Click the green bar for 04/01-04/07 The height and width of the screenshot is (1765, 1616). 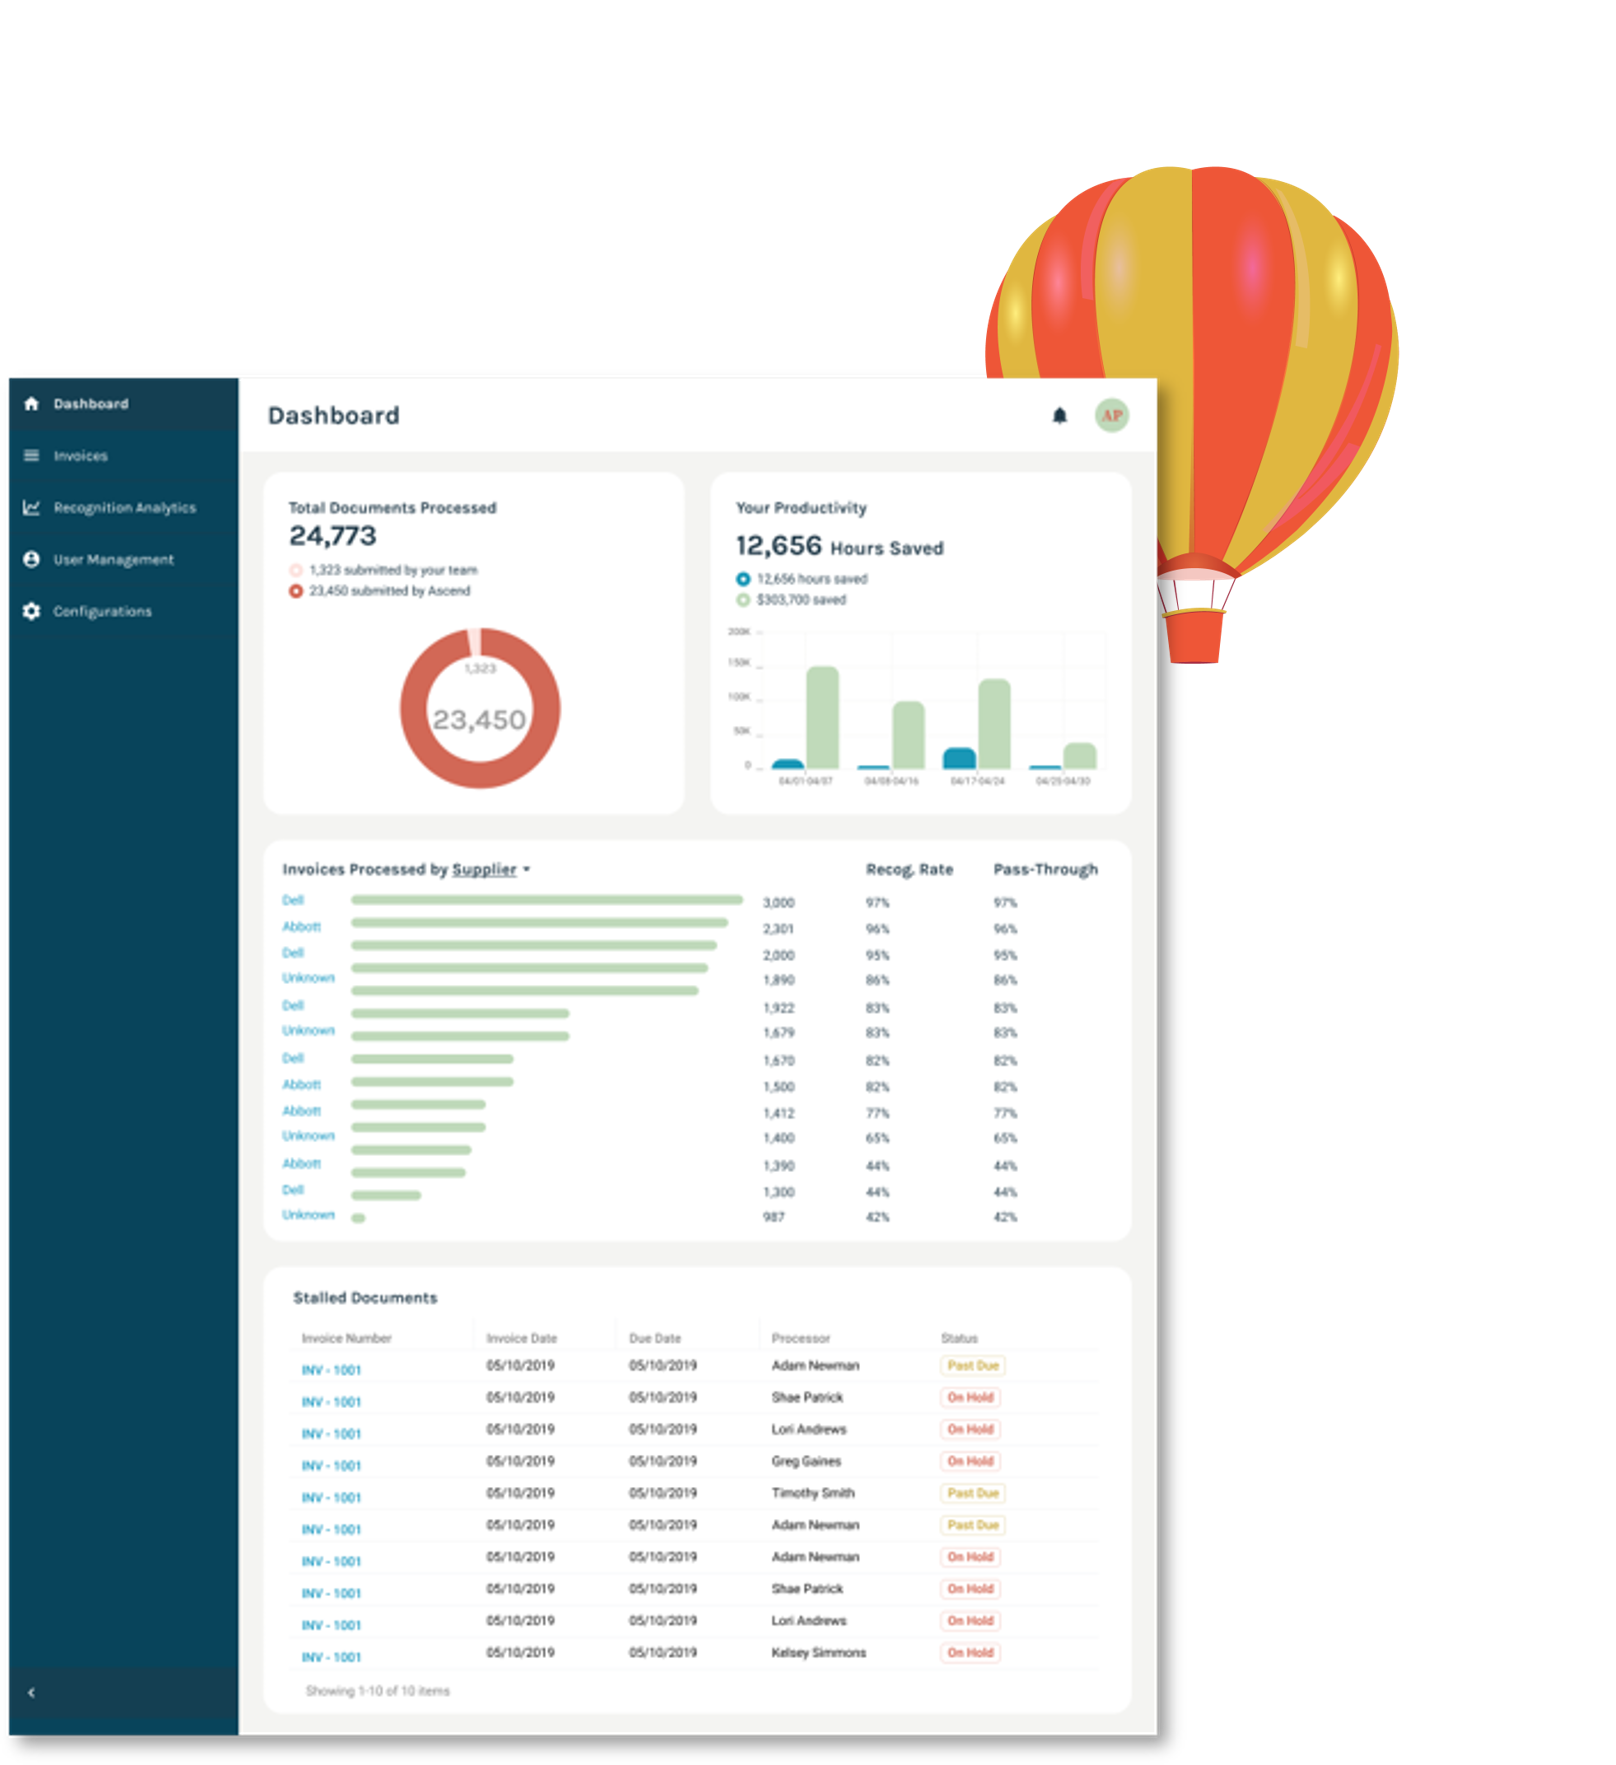[822, 718]
